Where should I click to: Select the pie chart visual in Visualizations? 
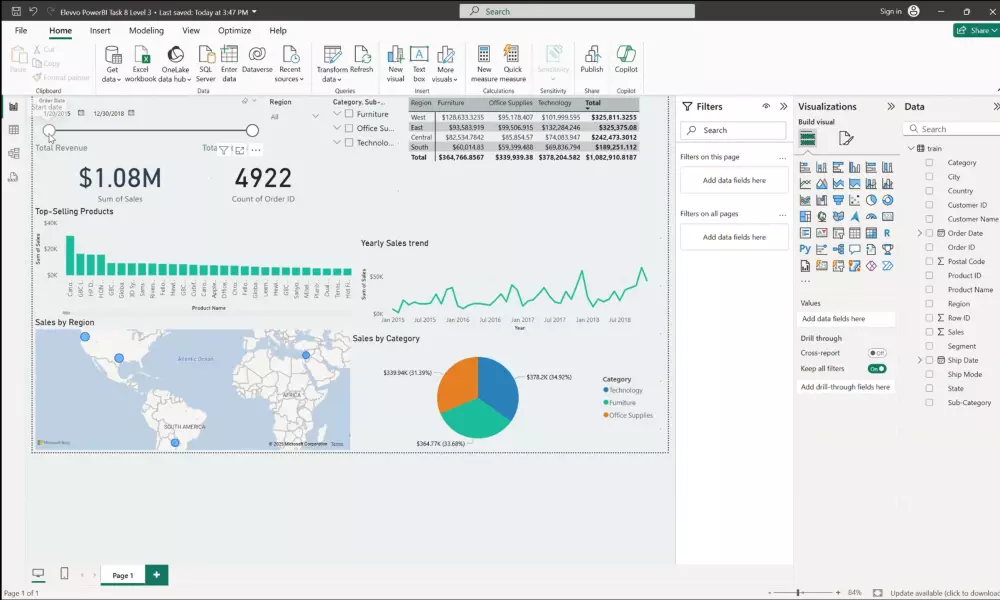[x=871, y=200]
